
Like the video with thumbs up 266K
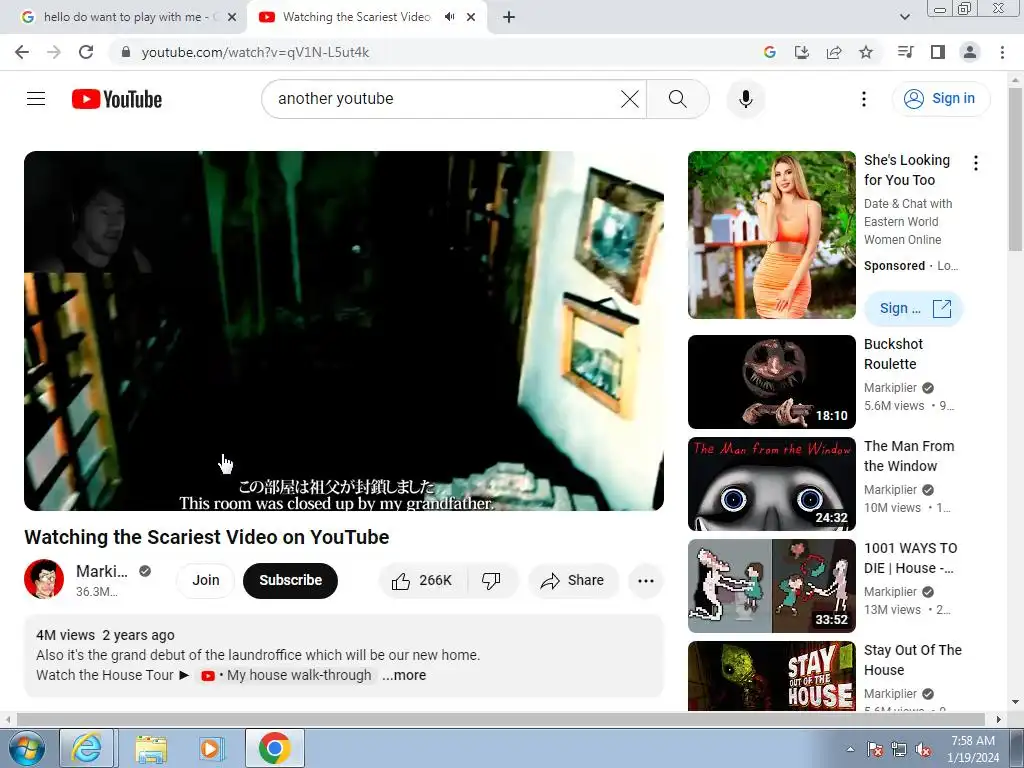click(423, 581)
